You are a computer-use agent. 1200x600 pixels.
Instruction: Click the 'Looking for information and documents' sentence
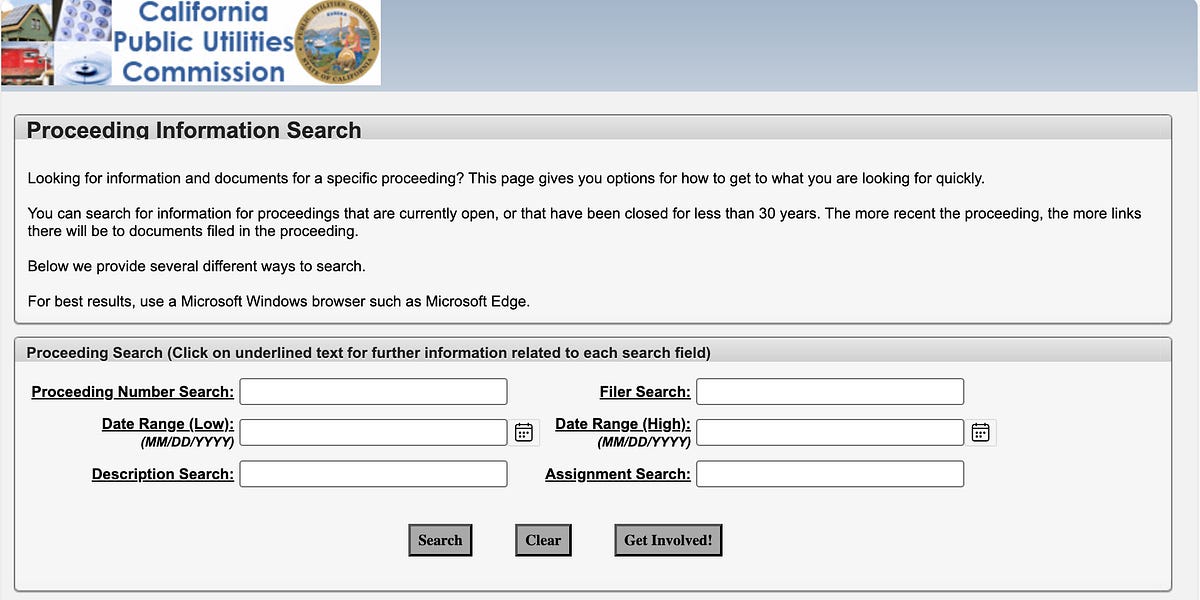506,178
